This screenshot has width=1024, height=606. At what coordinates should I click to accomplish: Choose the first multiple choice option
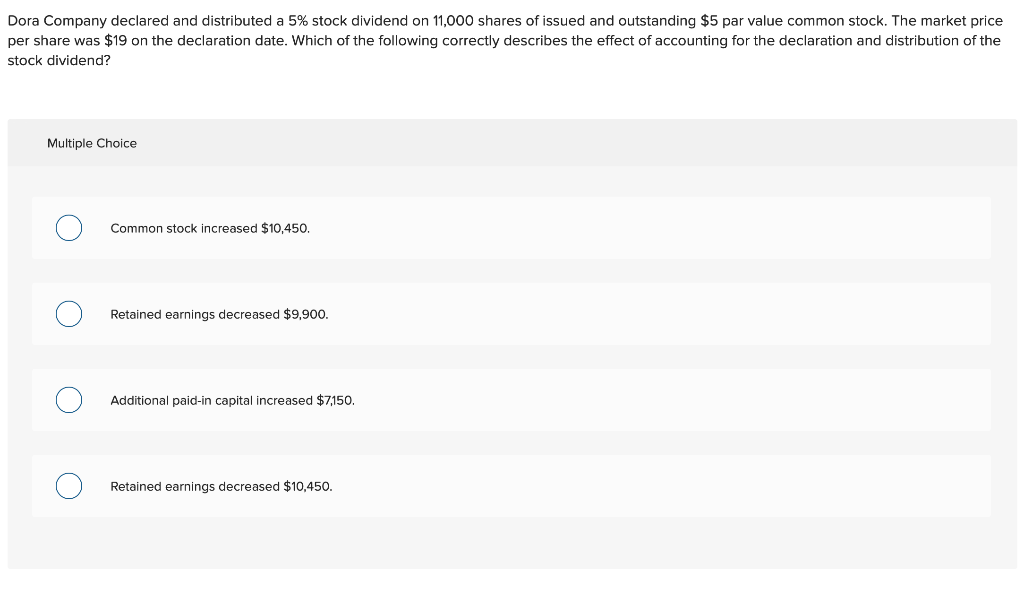(69, 228)
